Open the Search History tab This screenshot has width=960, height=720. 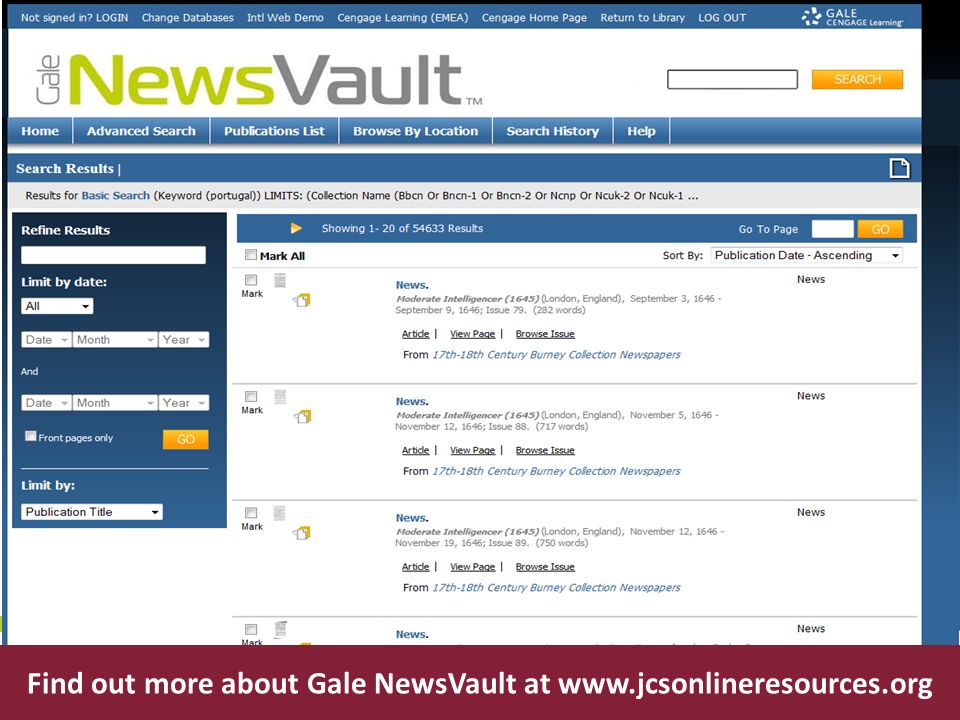[x=553, y=131]
